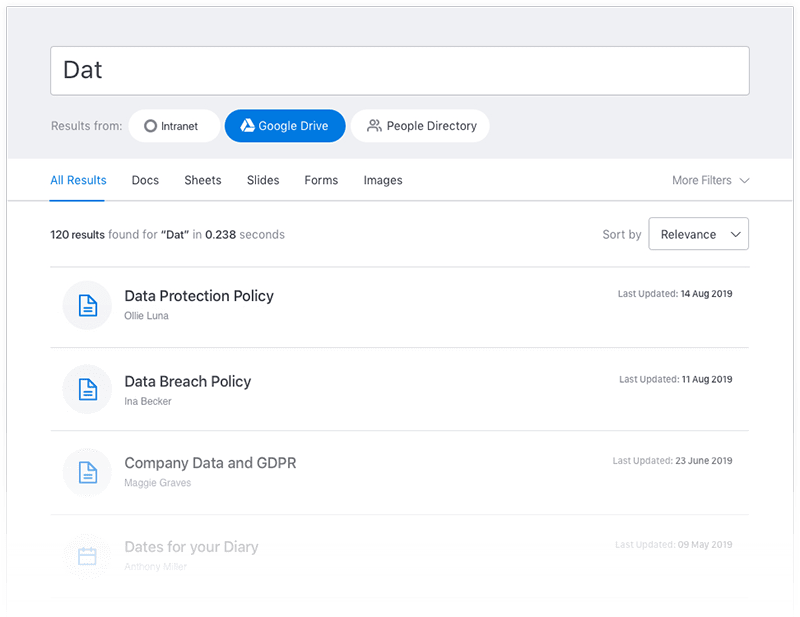Viewport: 800px width, 617px height.
Task: Open the Relevance sort dropdown
Action: [x=698, y=234]
